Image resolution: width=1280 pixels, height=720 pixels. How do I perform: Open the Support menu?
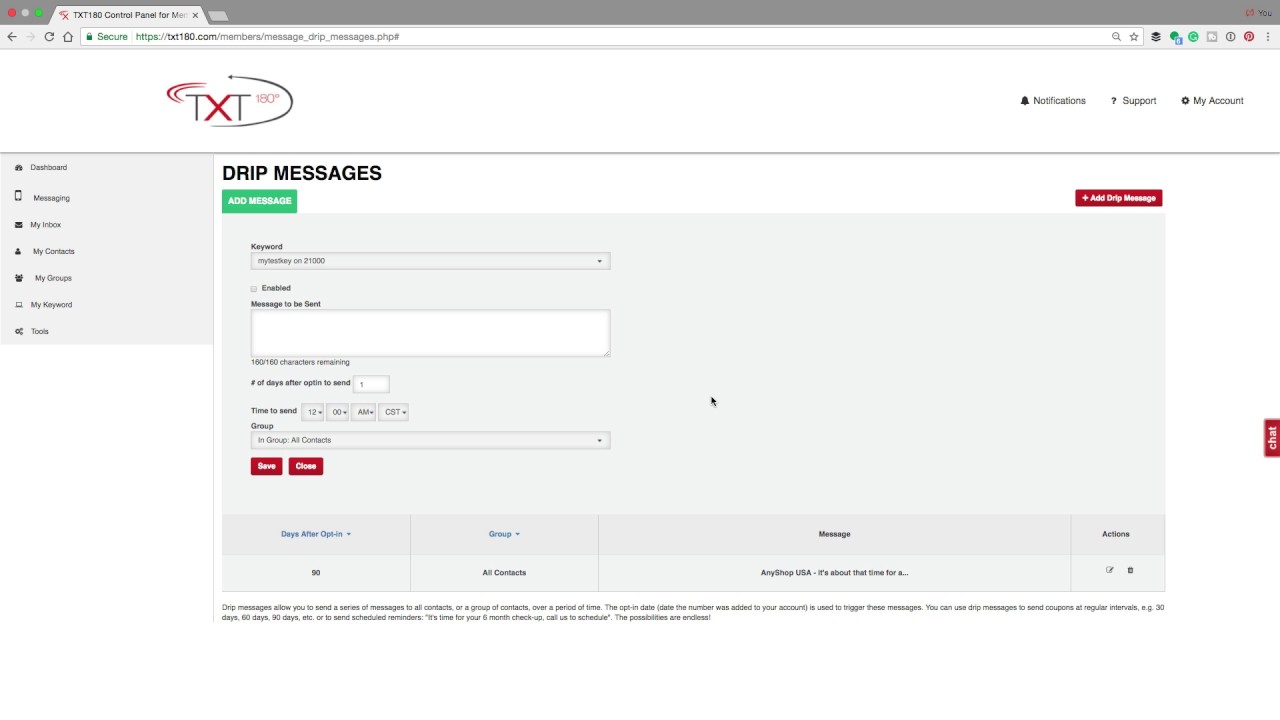point(1133,100)
